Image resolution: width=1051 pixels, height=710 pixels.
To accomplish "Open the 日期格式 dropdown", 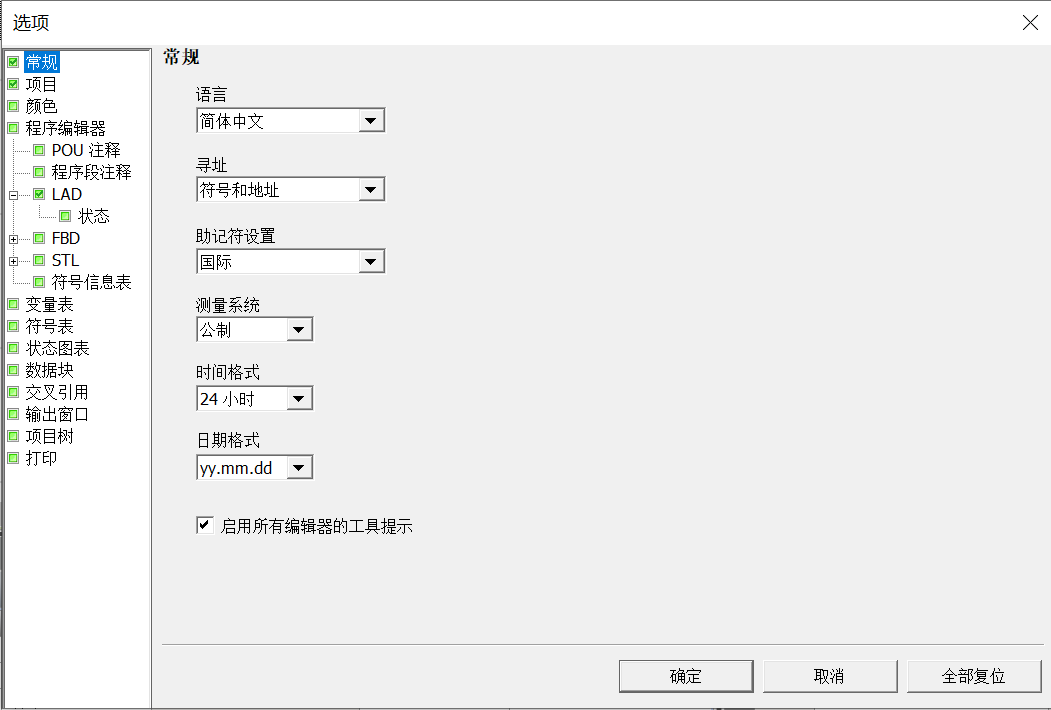I will click(x=299, y=468).
